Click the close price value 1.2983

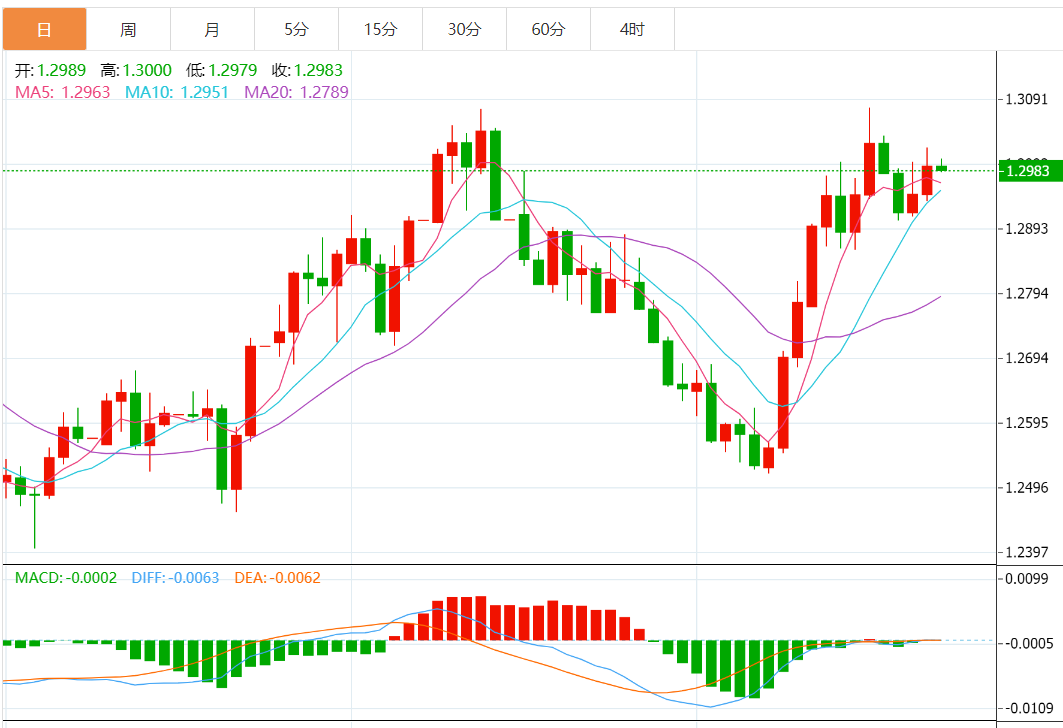(318, 70)
